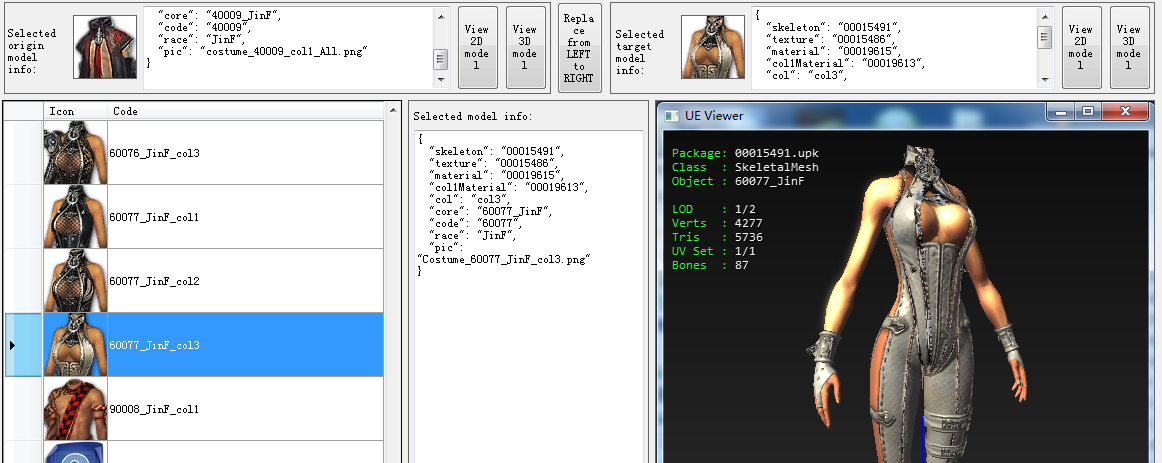Select the target model costume thumbnail
This screenshot has height=463, width=1162.
coord(713,47)
